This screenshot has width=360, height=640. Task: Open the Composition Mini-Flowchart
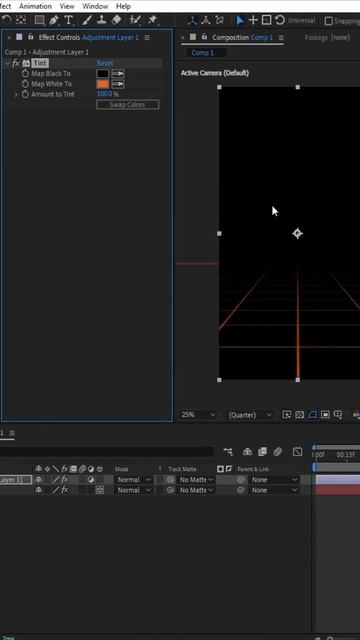pos(228,451)
